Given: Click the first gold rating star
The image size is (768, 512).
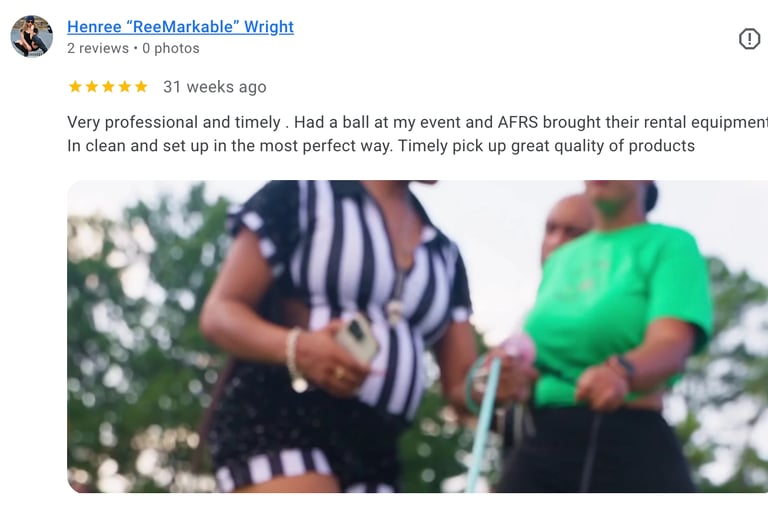Looking at the screenshot, I should click(x=75, y=87).
